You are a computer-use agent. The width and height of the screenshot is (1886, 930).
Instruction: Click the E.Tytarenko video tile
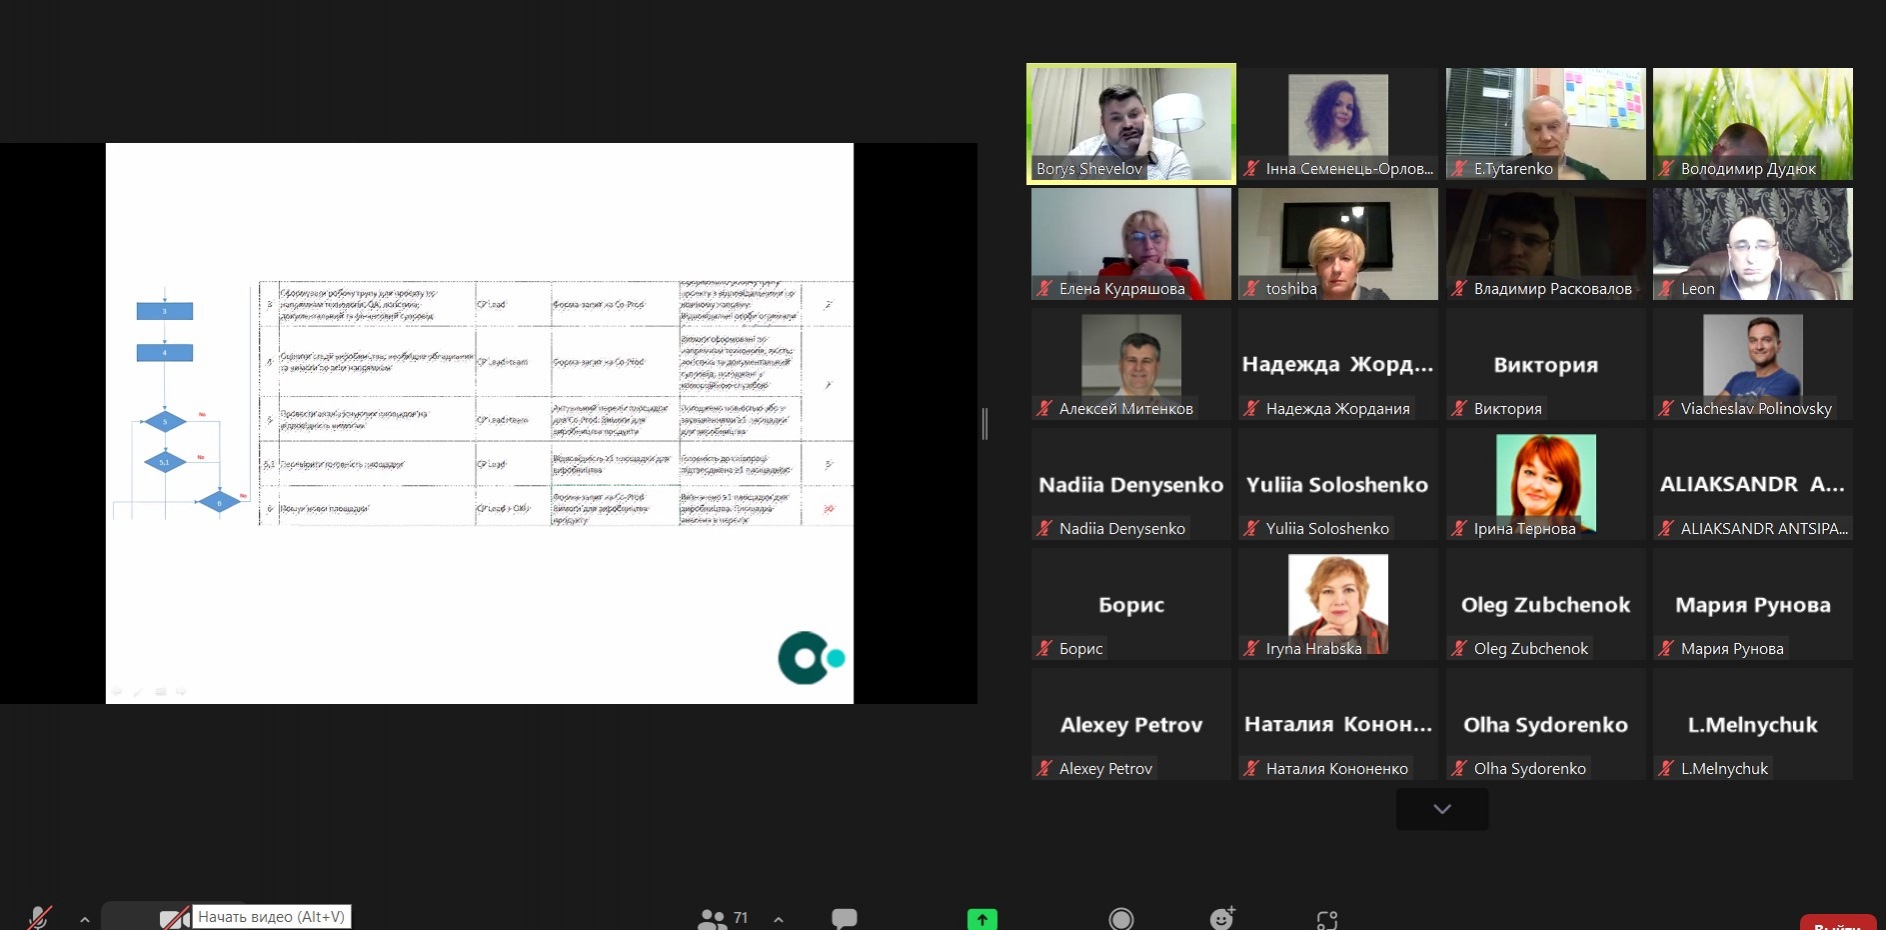click(1545, 124)
